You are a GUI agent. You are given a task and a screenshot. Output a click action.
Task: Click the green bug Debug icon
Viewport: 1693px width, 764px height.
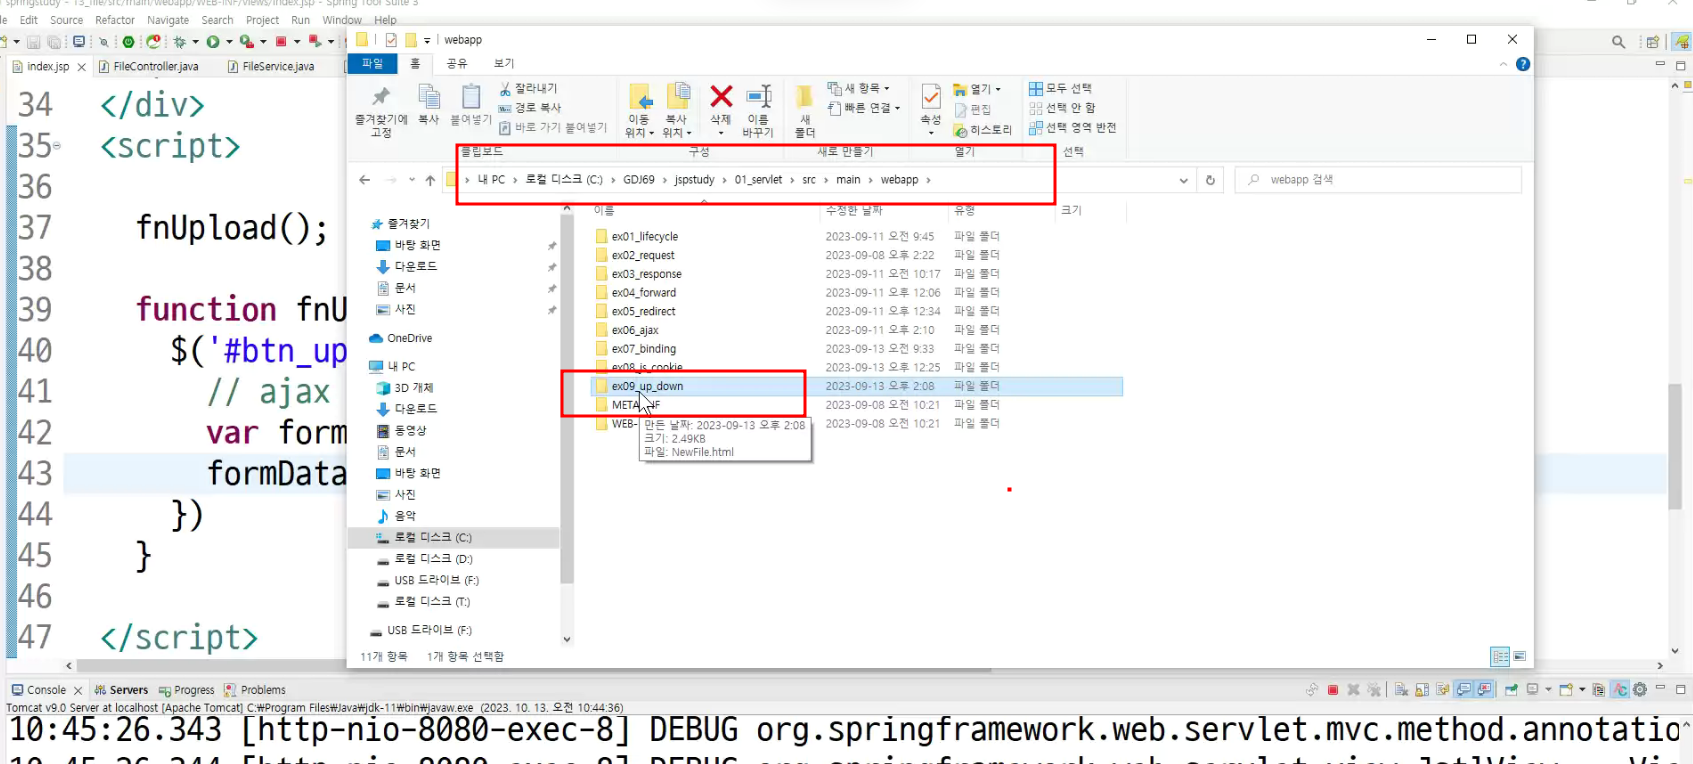(180, 42)
